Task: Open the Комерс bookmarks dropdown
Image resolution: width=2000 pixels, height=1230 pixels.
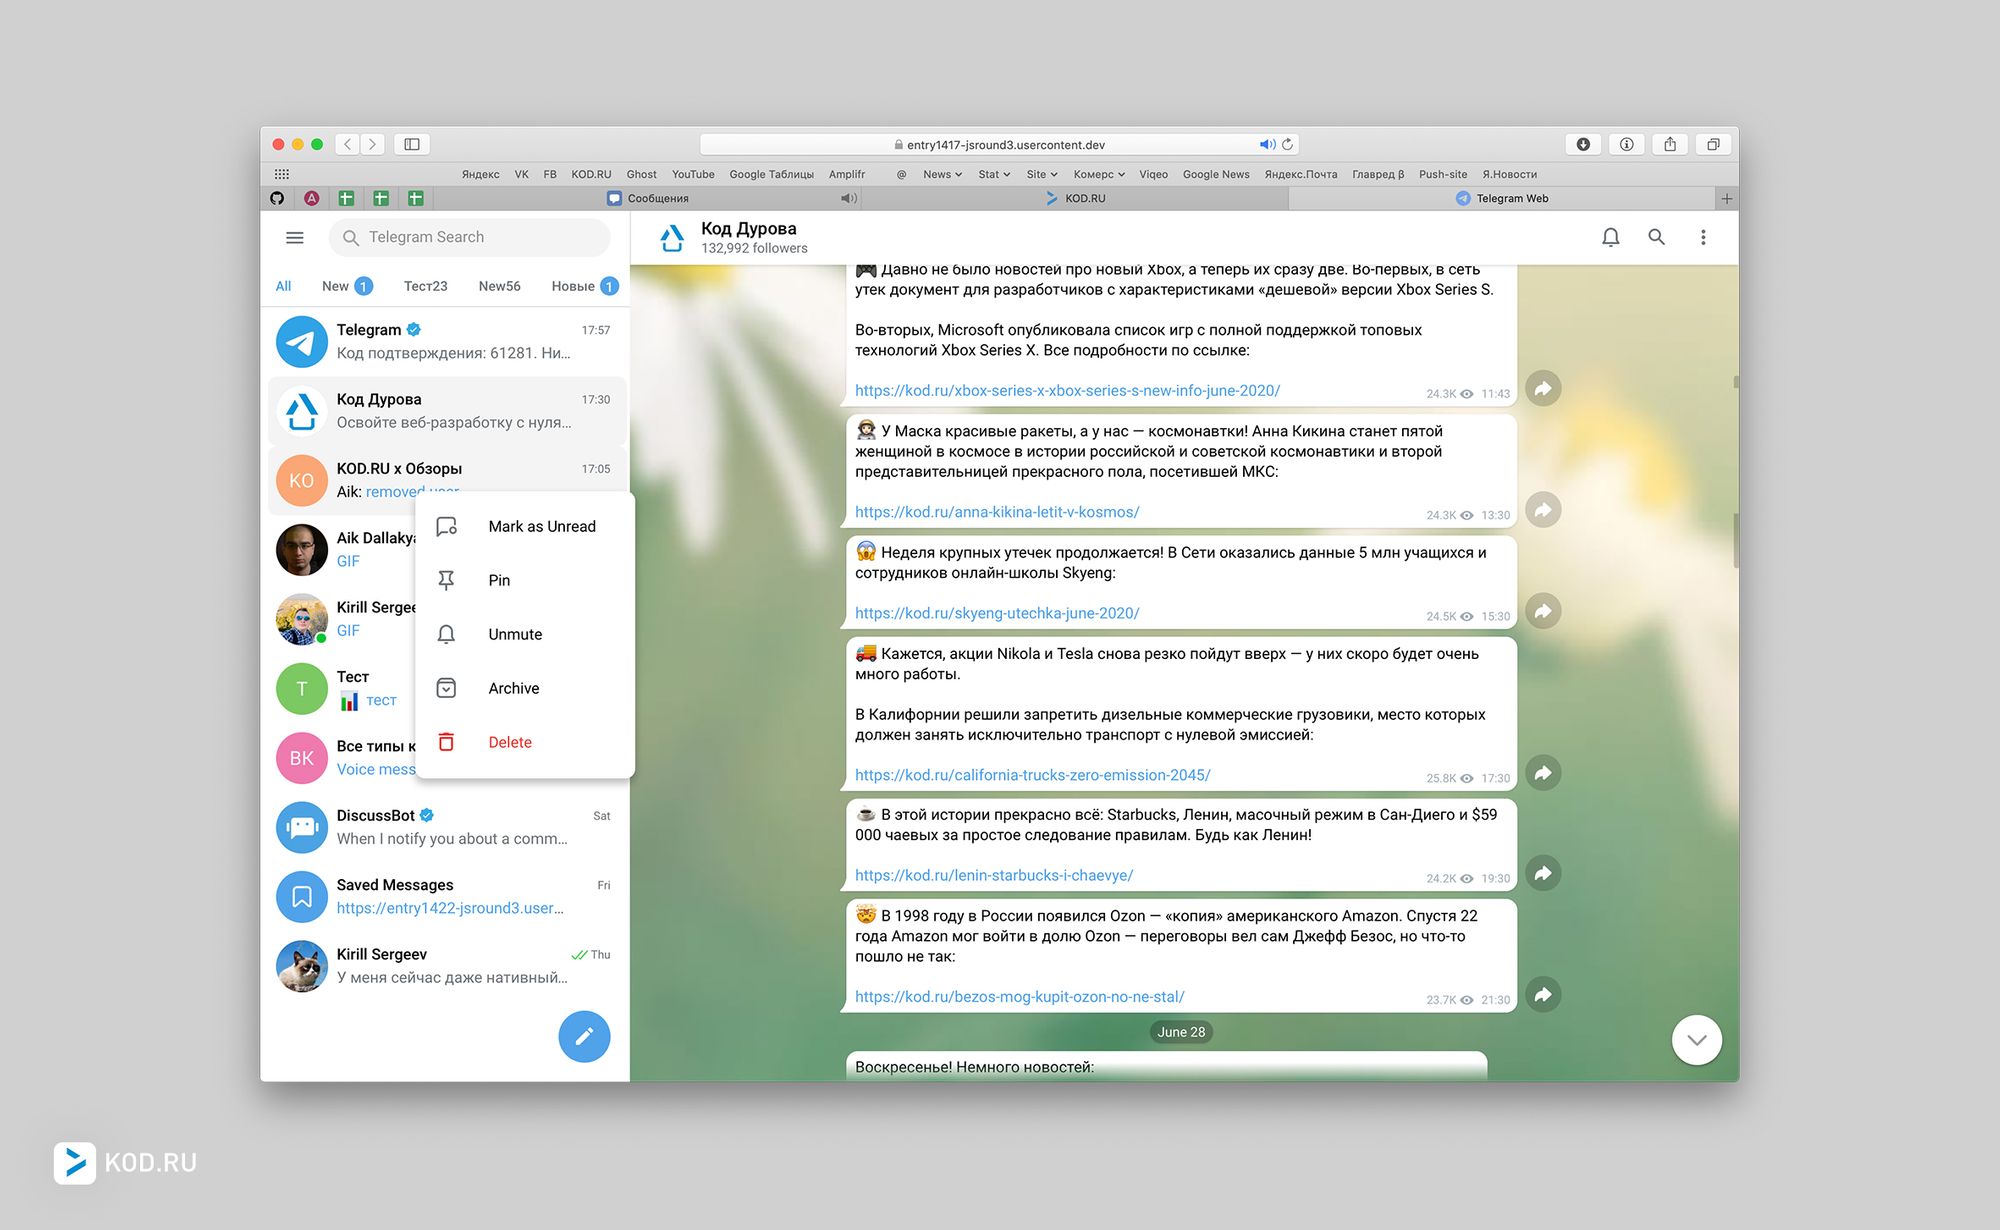Action: pos(1099,174)
